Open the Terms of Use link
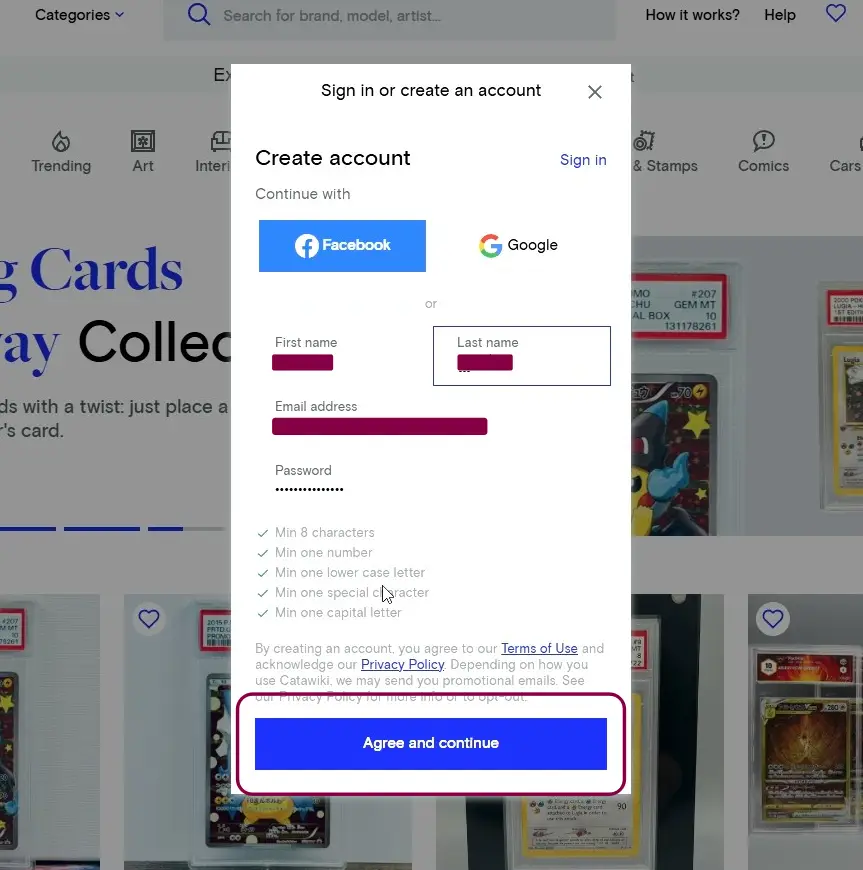863x870 pixels. coord(539,648)
